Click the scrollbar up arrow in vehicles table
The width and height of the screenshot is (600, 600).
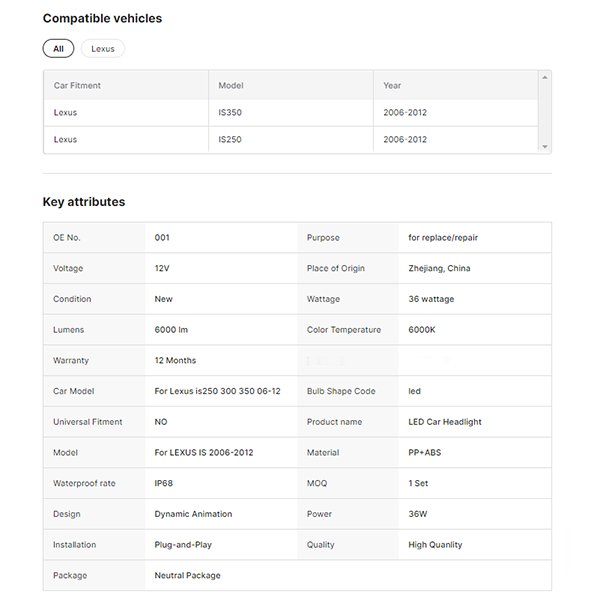click(544, 77)
